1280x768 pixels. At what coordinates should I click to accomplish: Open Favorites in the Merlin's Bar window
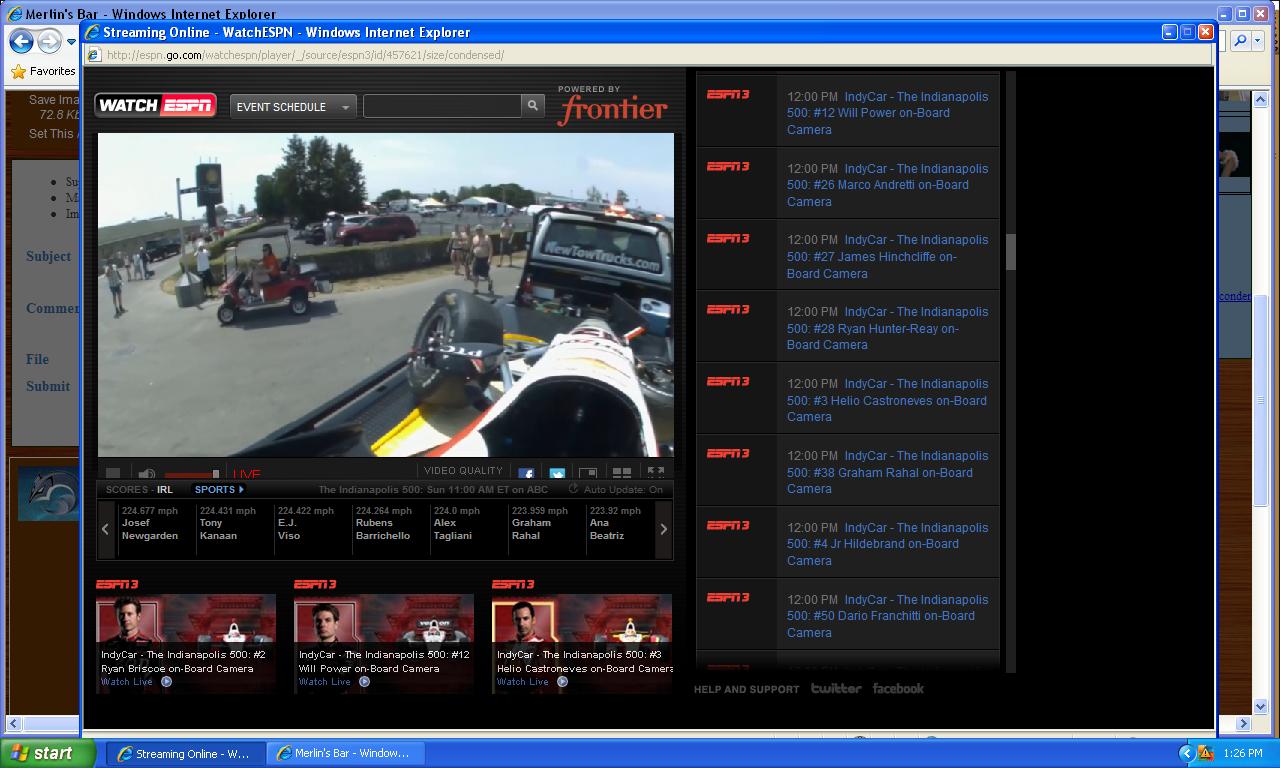click(43, 71)
